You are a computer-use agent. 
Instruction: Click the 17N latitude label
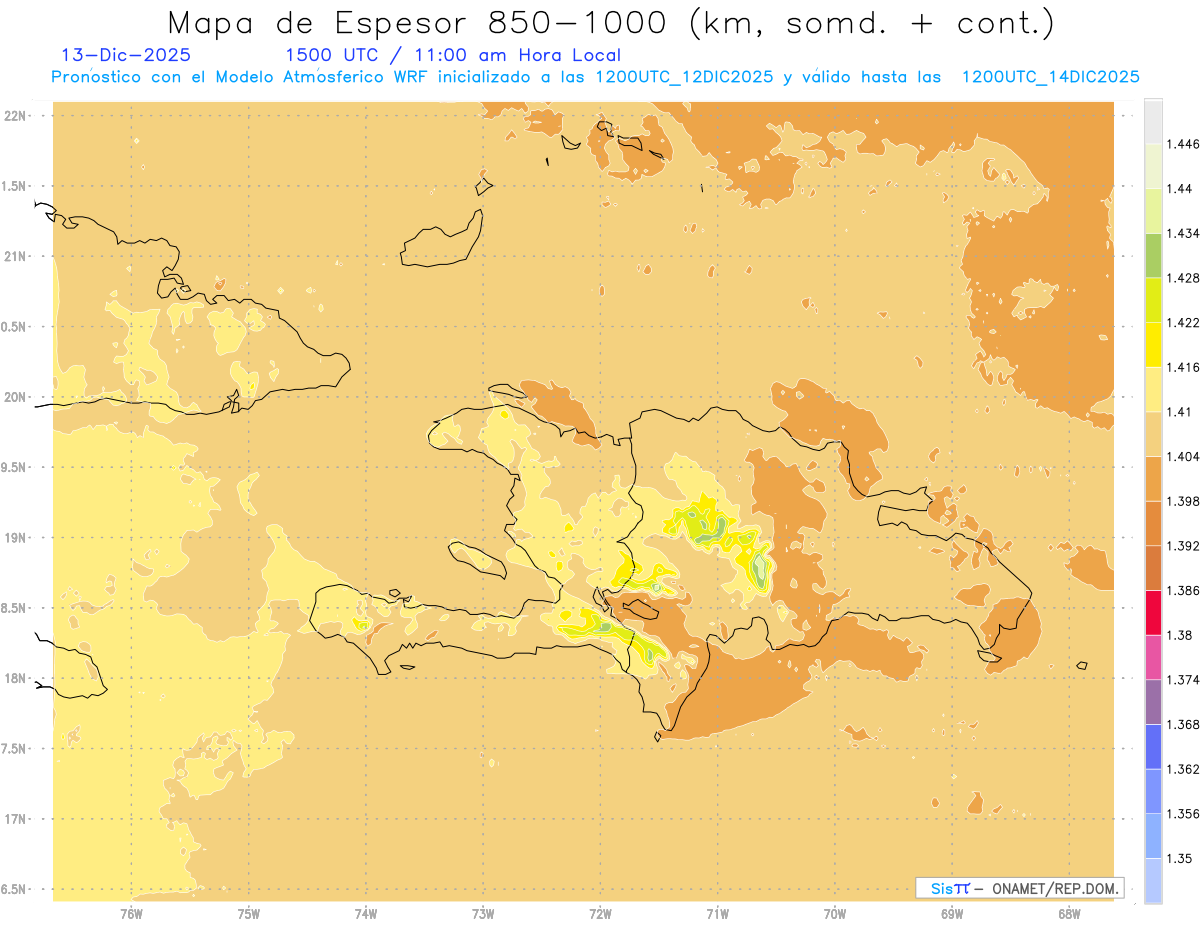pos(14,819)
